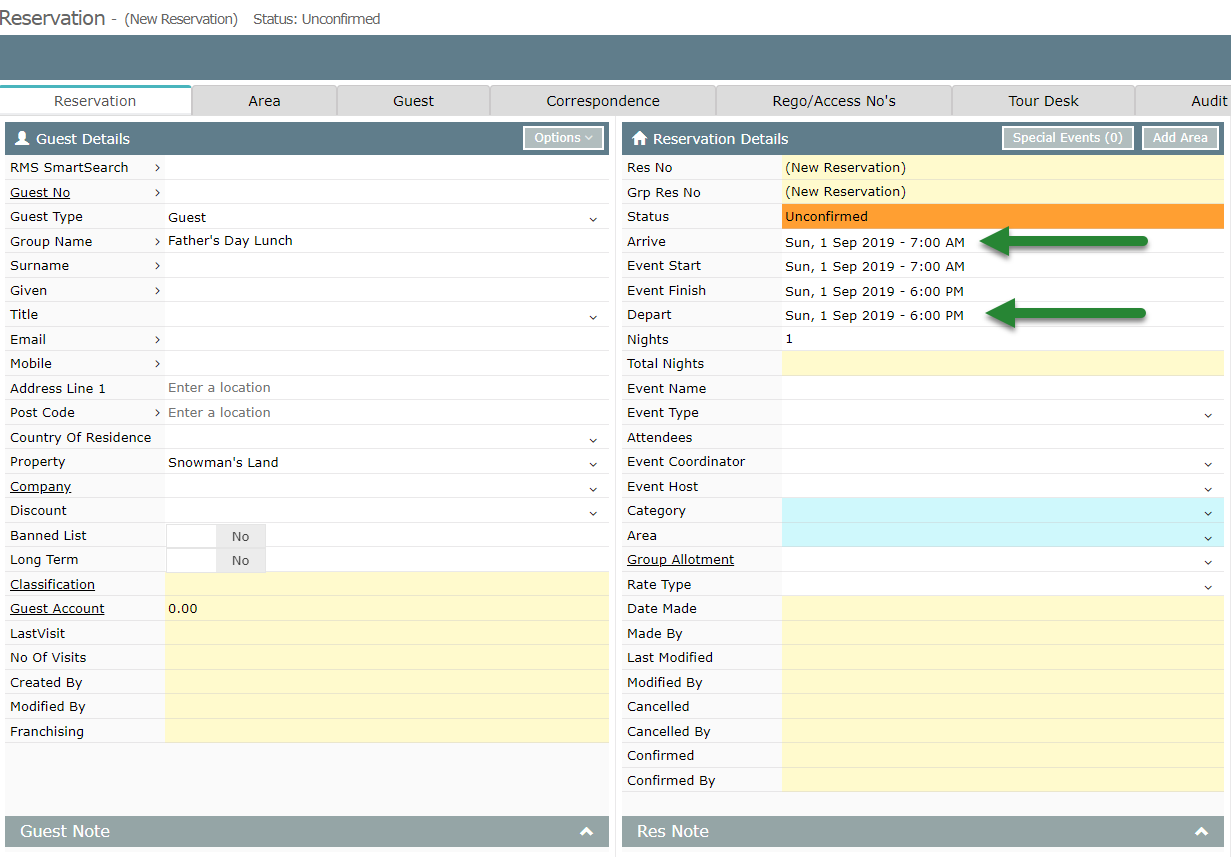1231x861 pixels.
Task: Click the Mobile input field
Action: [386, 364]
